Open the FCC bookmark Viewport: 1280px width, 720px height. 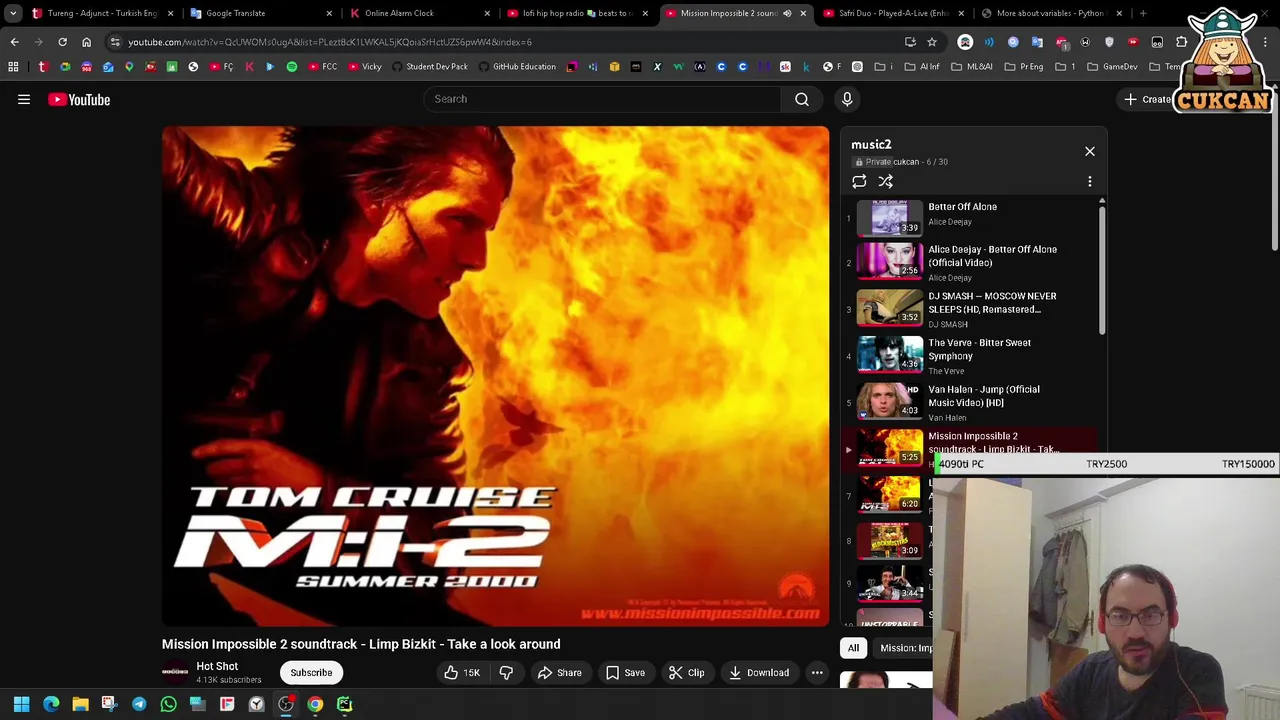323,67
